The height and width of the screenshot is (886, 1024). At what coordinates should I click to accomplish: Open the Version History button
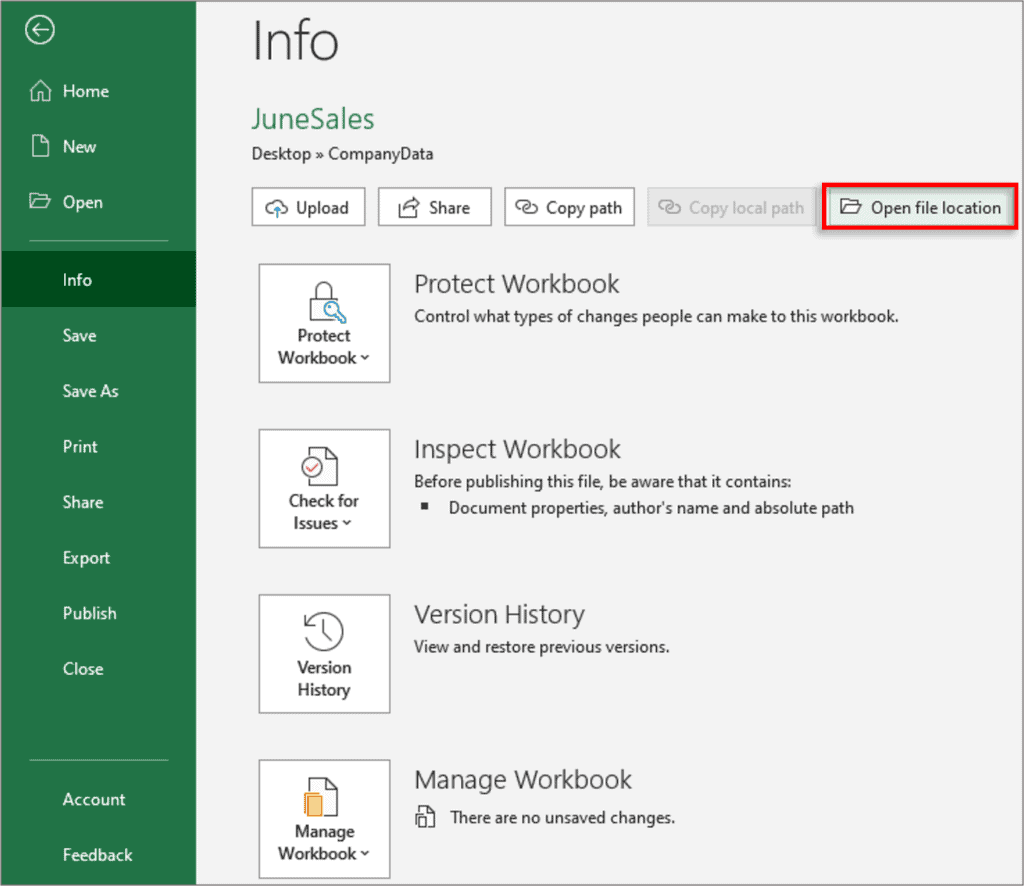tap(324, 654)
